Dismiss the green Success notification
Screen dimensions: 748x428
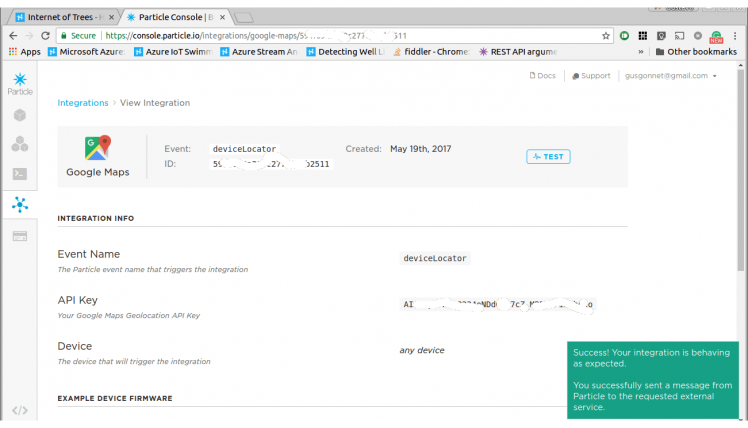point(653,380)
